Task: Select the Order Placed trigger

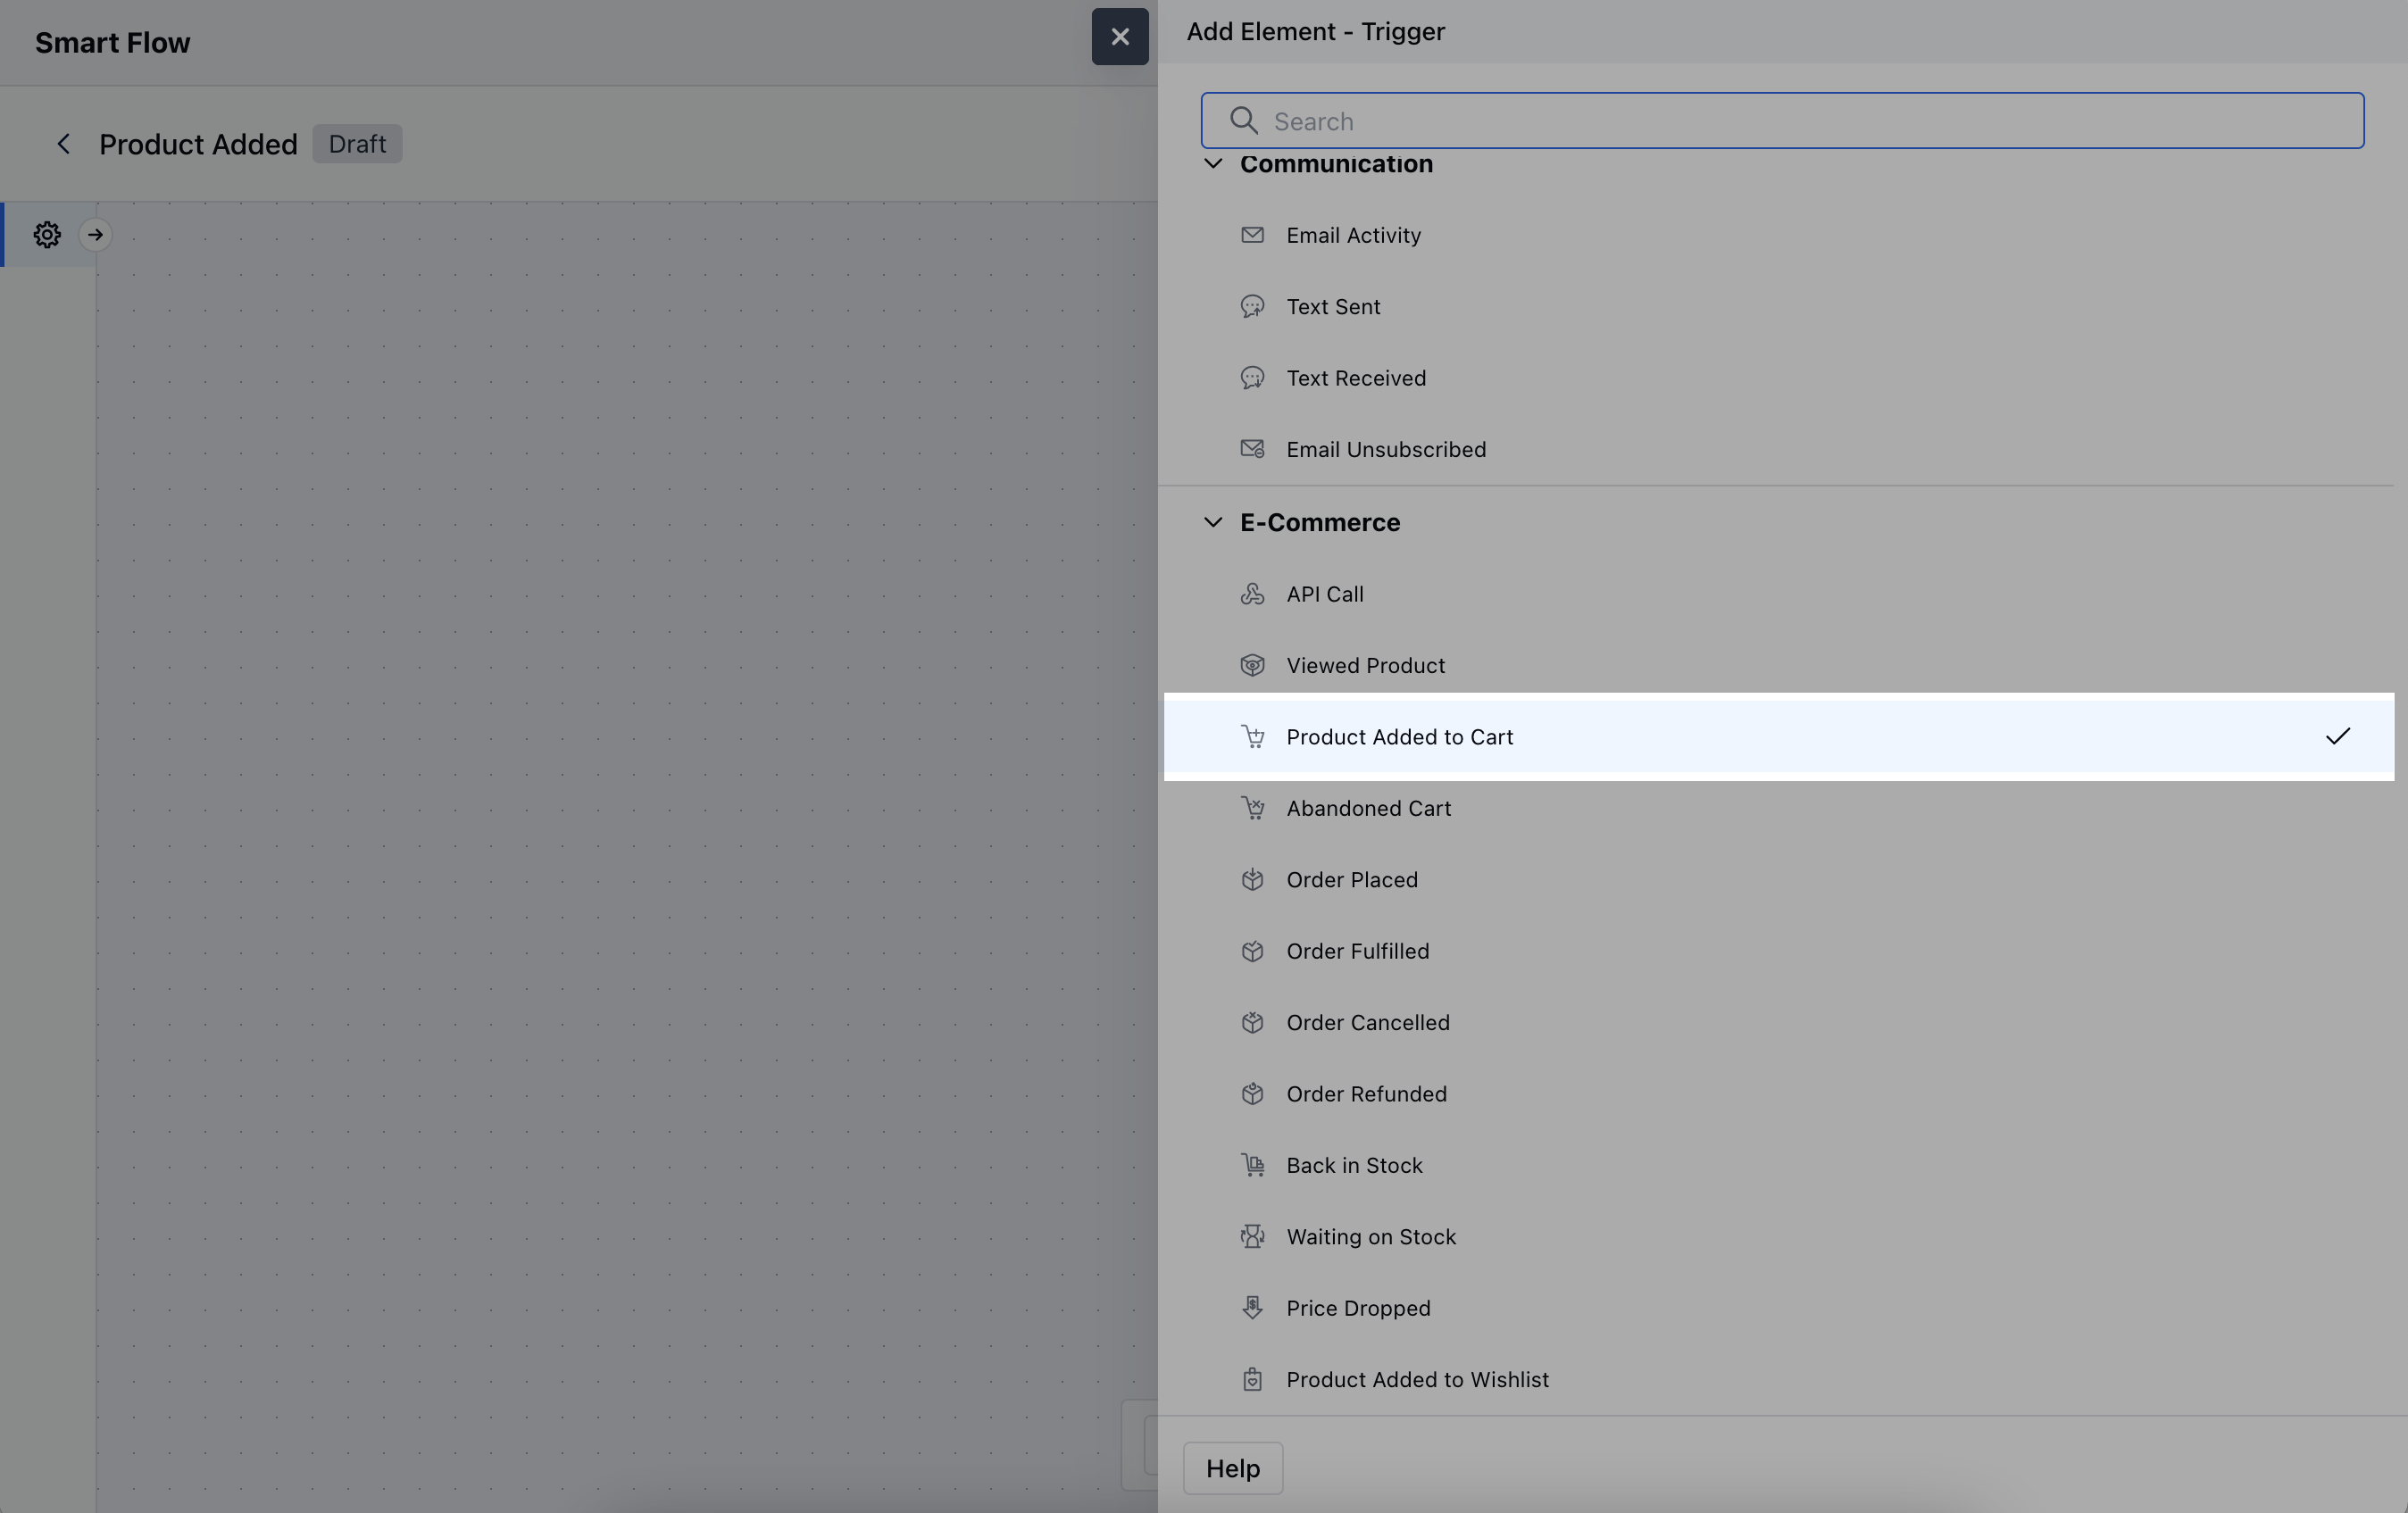Action: point(1351,880)
